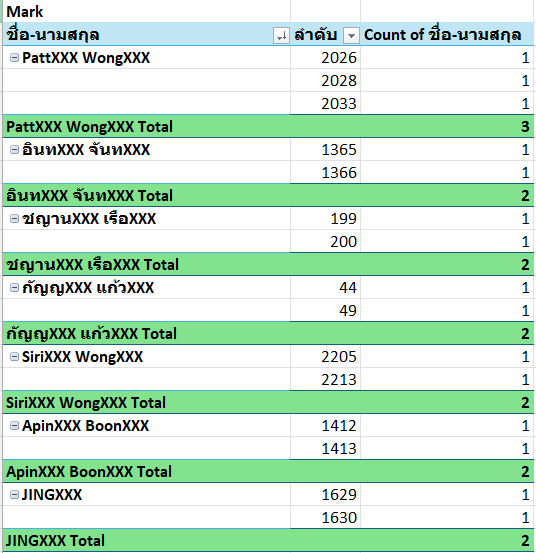Click the ApinXXX BoonXXX Total row
This screenshot has height=553, width=536.
[268, 472]
